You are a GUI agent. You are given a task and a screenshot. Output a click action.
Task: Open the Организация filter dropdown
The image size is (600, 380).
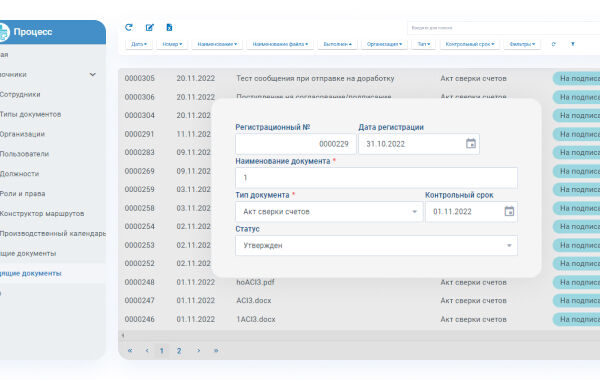(x=384, y=44)
